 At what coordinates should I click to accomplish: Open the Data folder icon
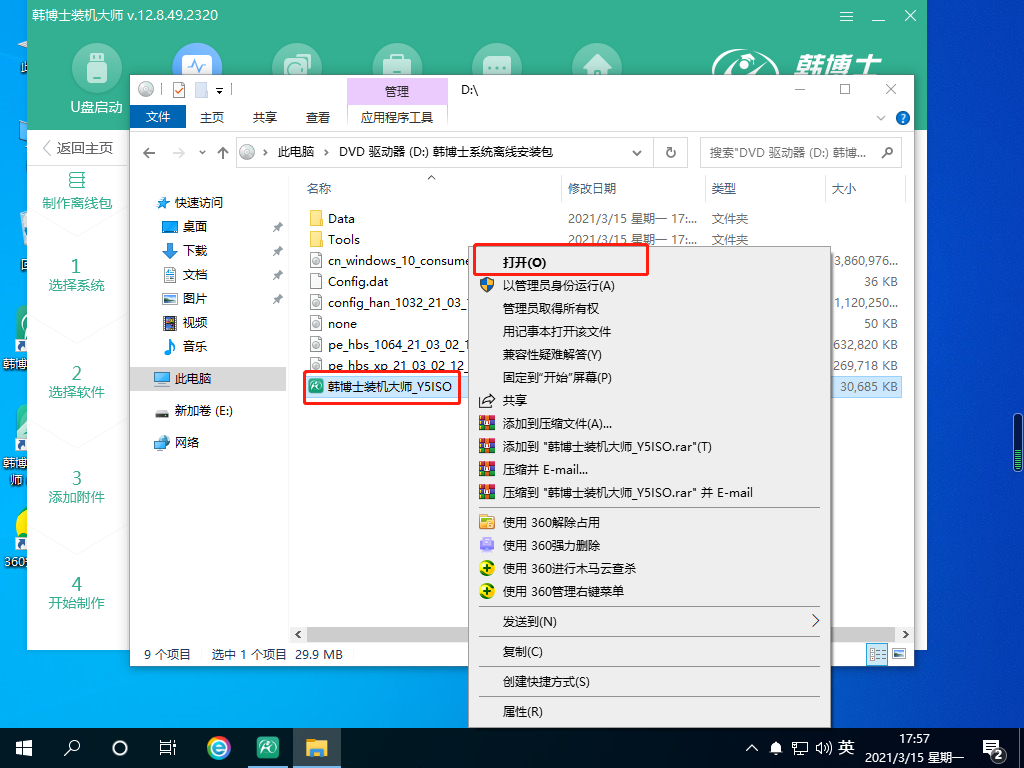coord(316,218)
